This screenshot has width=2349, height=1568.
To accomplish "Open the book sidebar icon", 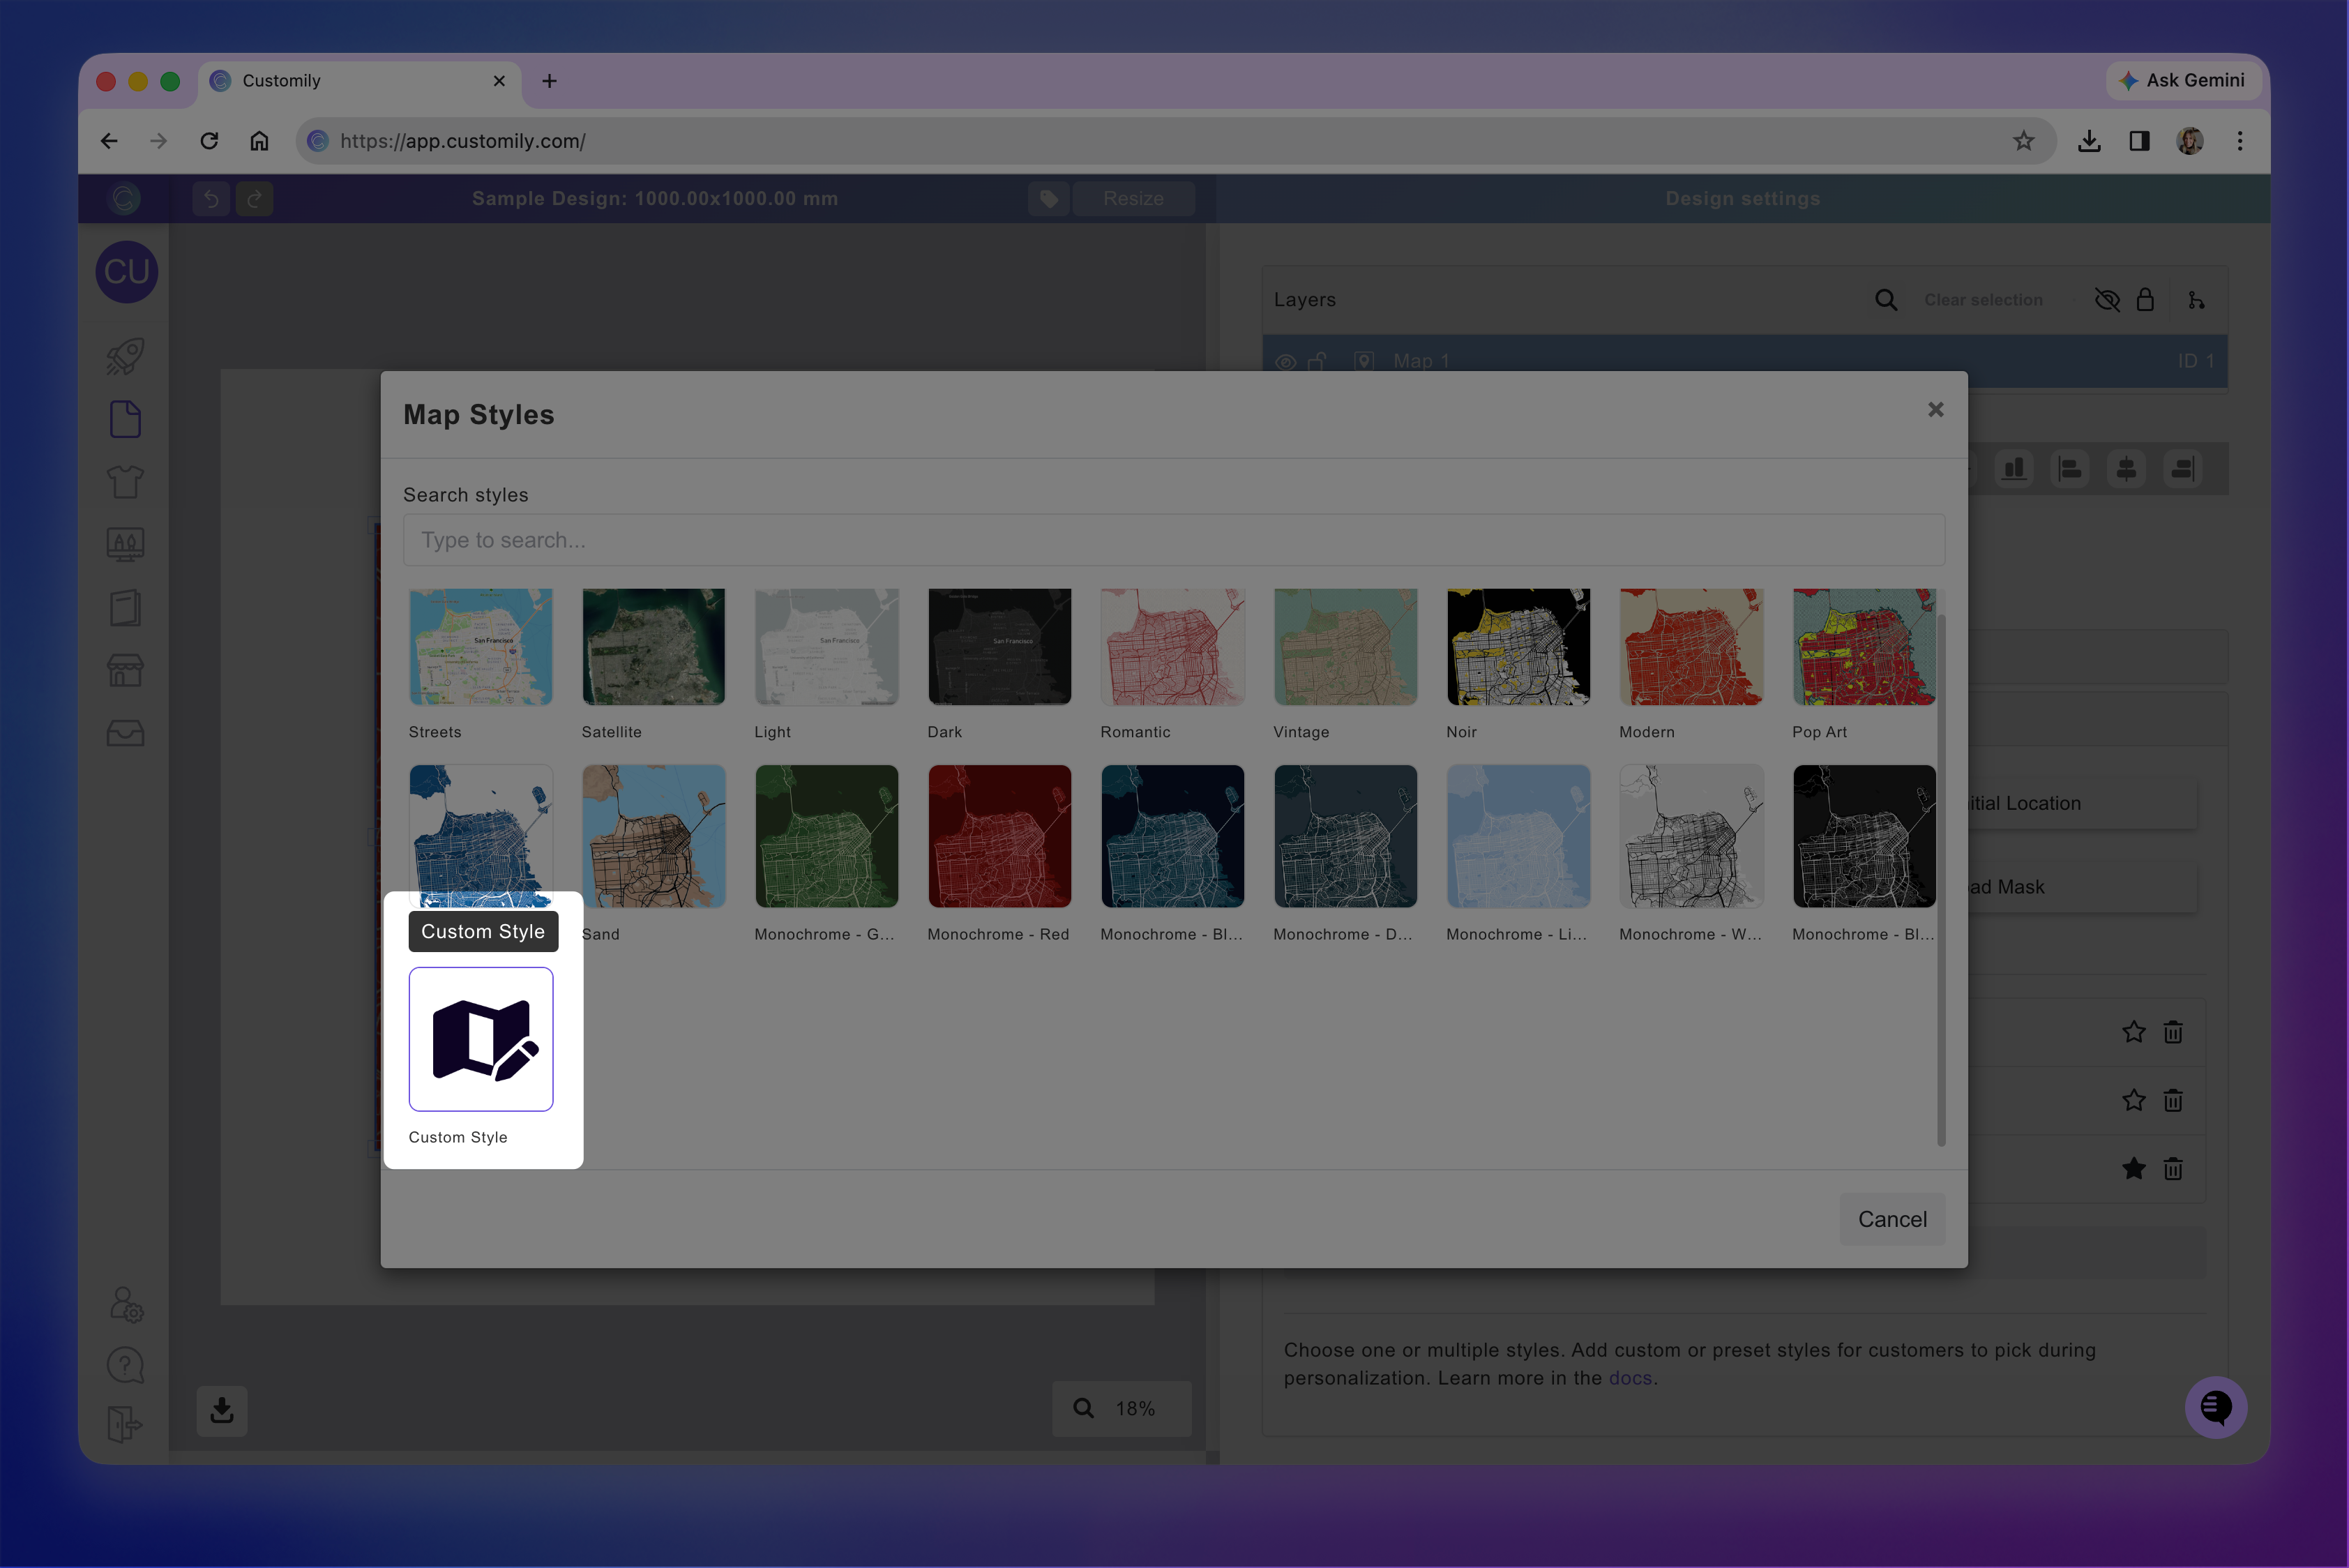I will pos(125,608).
